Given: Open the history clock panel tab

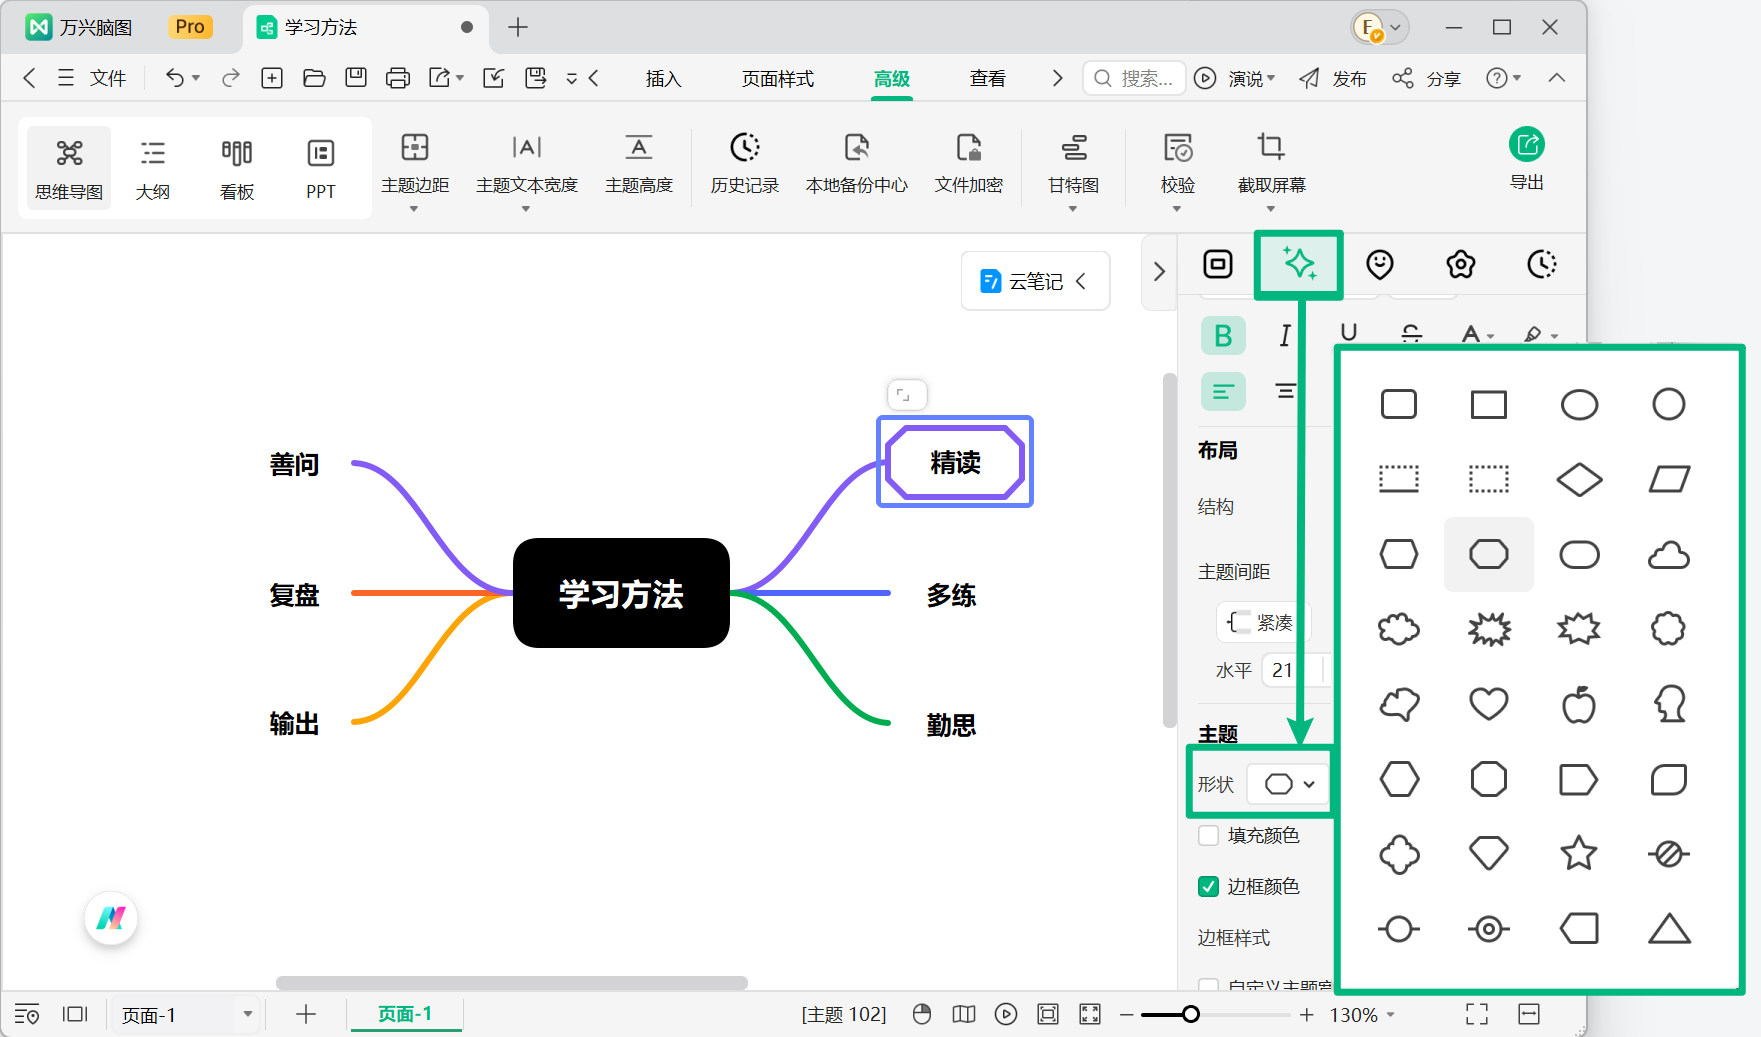Looking at the screenshot, I should pos(1542,264).
